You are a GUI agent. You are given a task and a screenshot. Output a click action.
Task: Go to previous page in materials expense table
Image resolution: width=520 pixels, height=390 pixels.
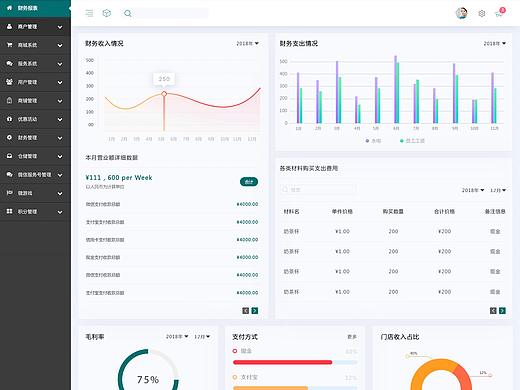pos(493,311)
